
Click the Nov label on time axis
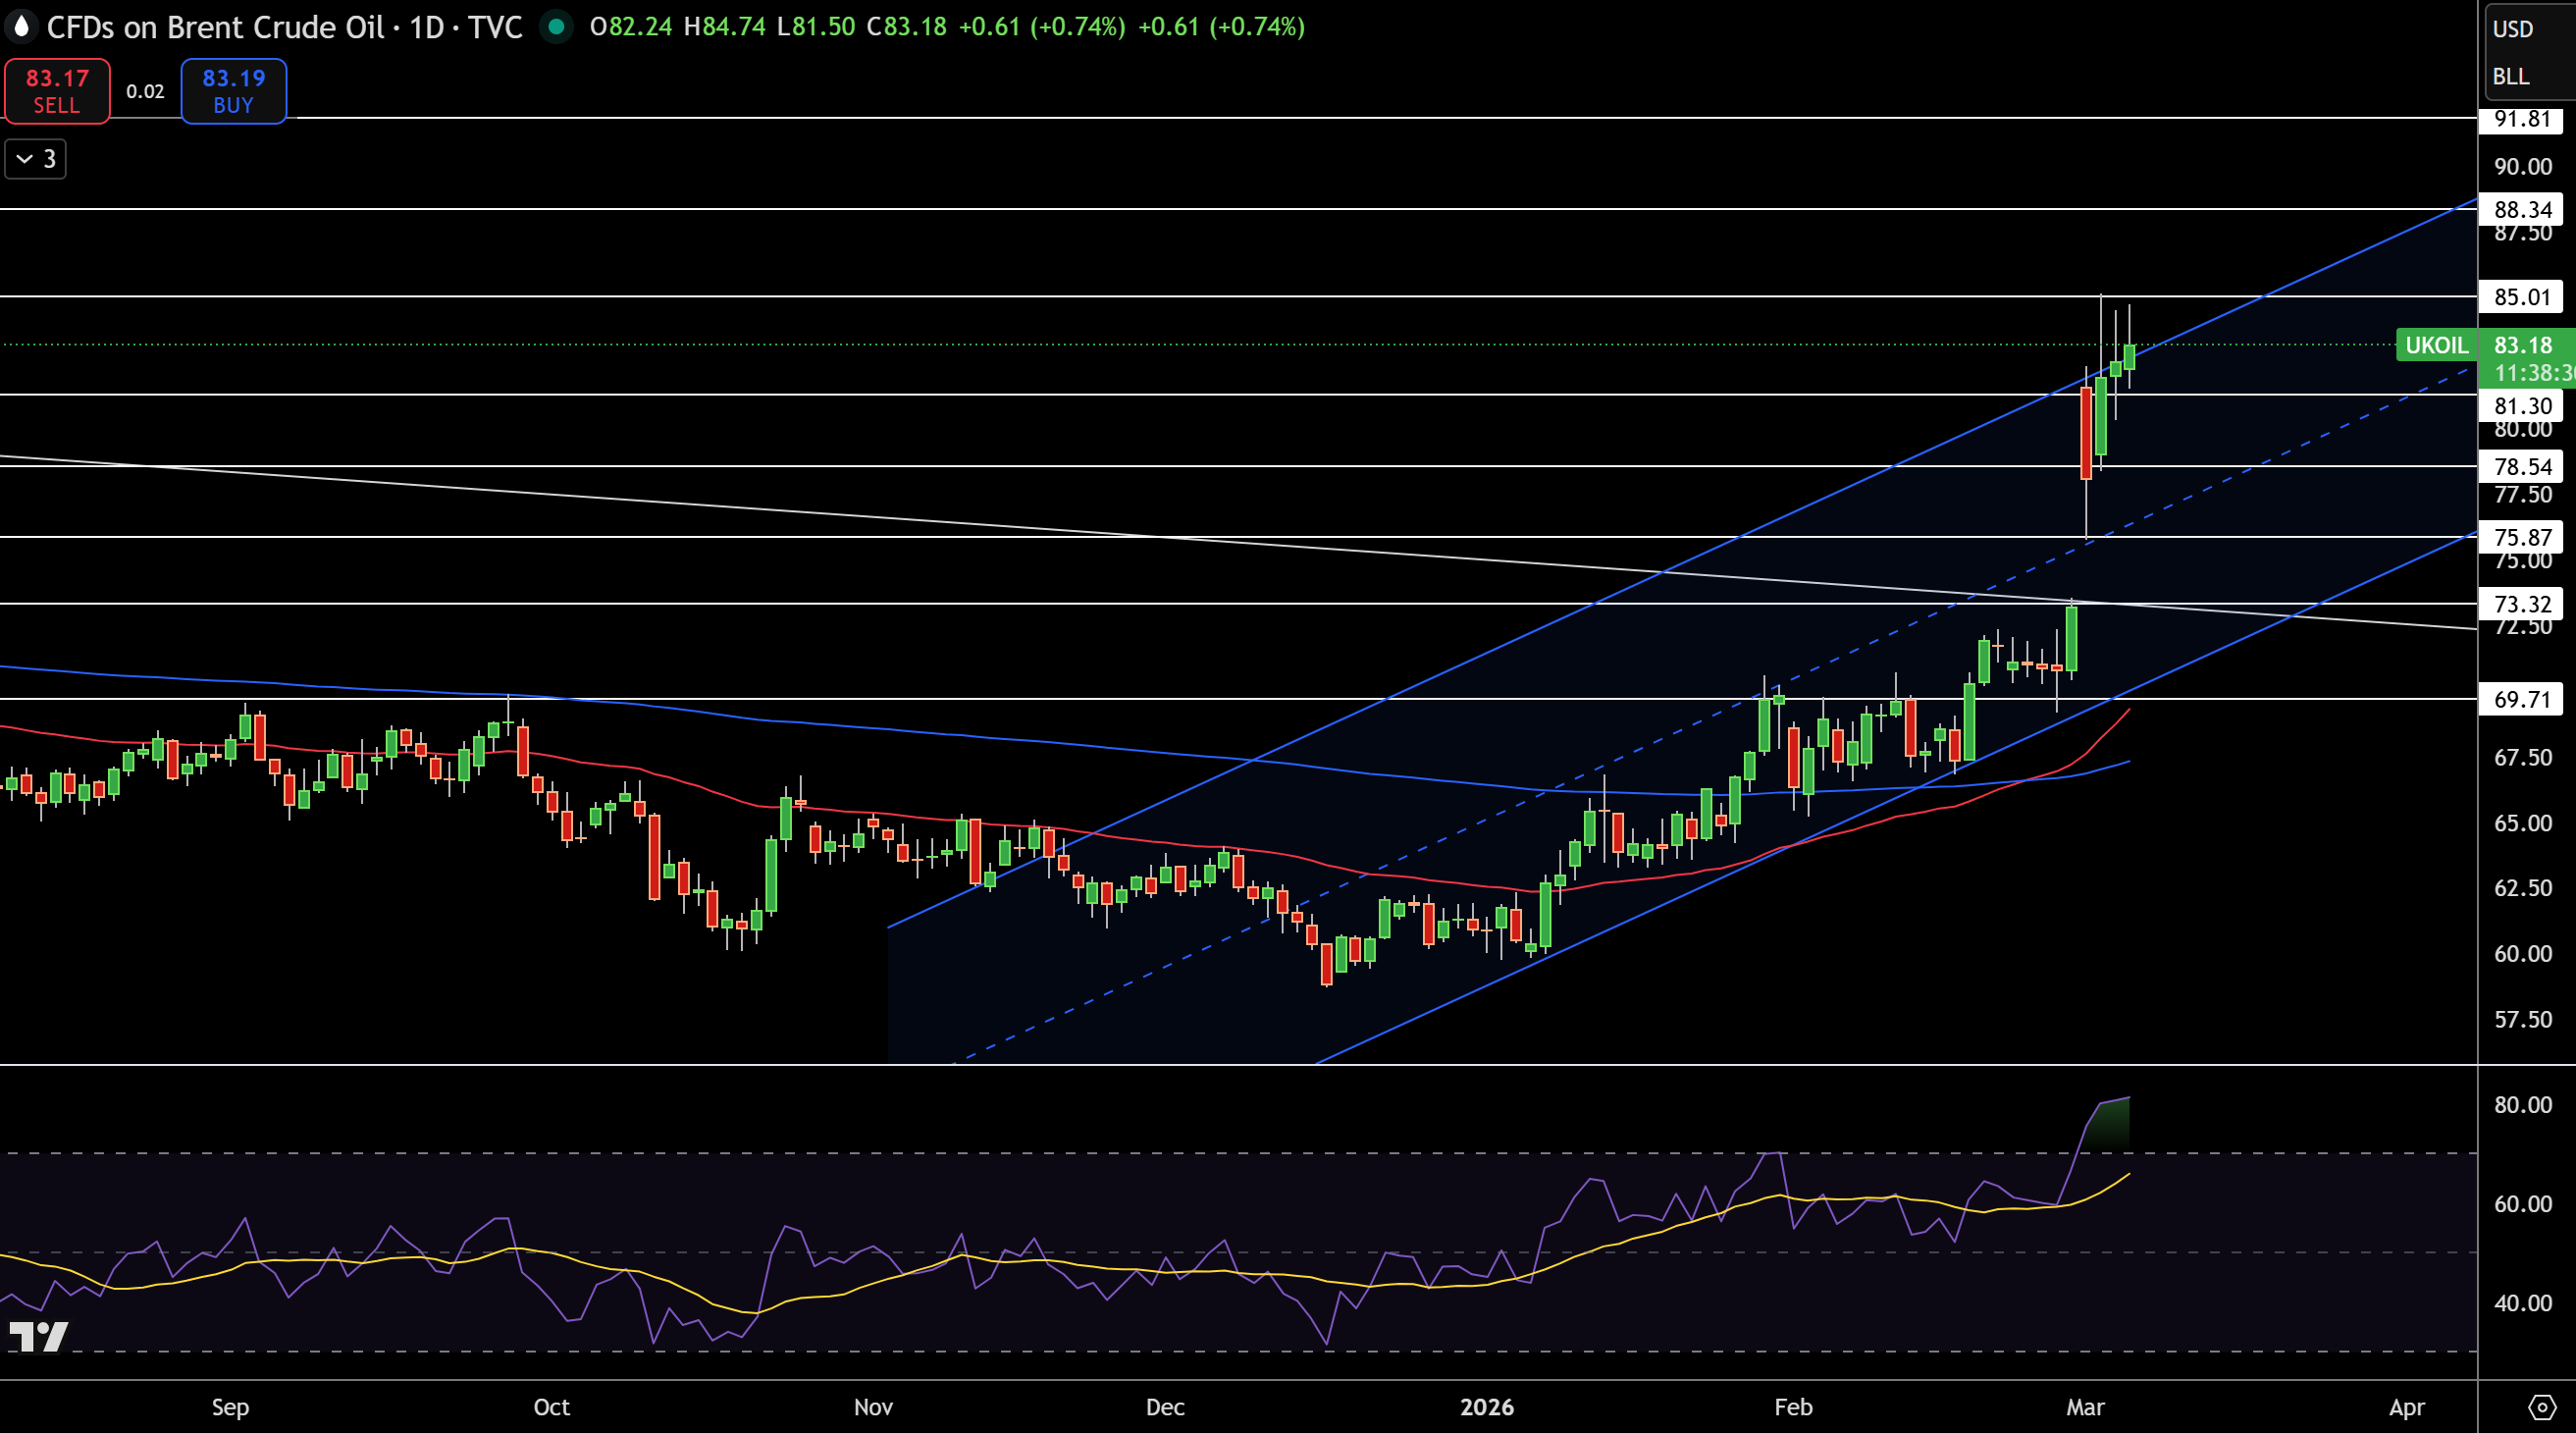point(873,1407)
